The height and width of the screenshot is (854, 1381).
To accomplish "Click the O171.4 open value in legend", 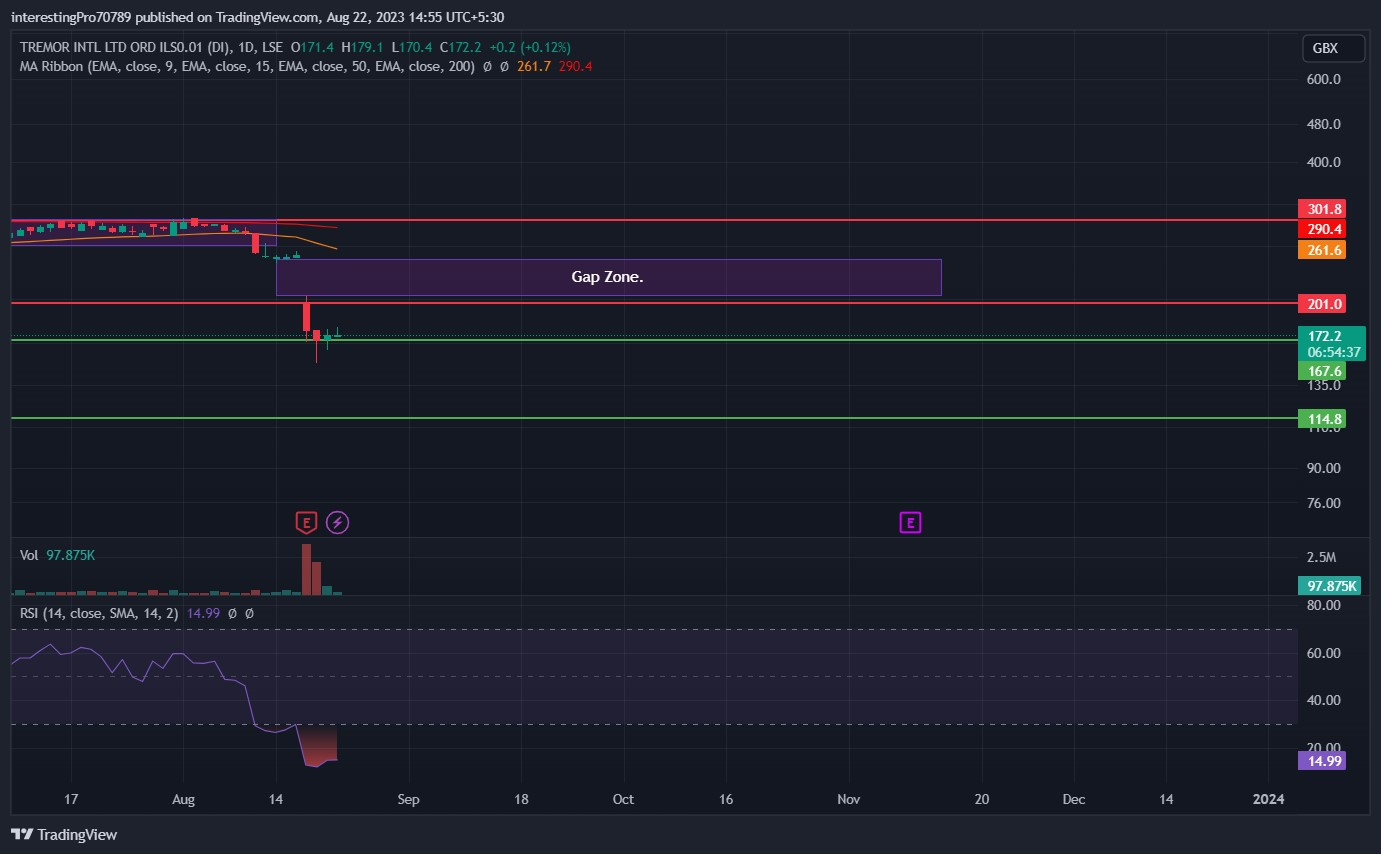I will click(x=310, y=47).
